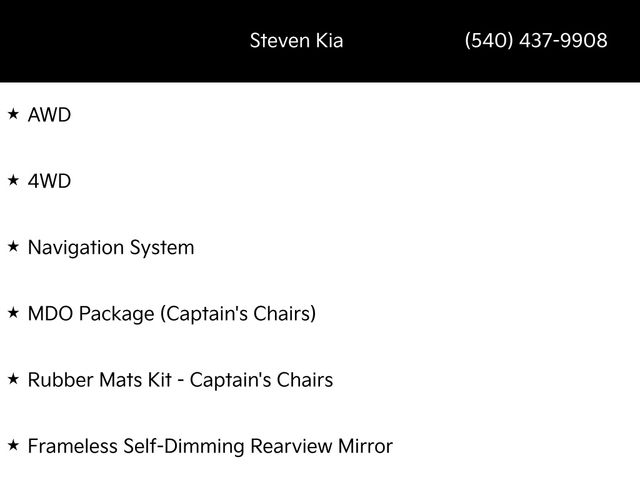This screenshot has width=640, height=480.
Task: Click the Navigation System feature text
Action: point(111,247)
